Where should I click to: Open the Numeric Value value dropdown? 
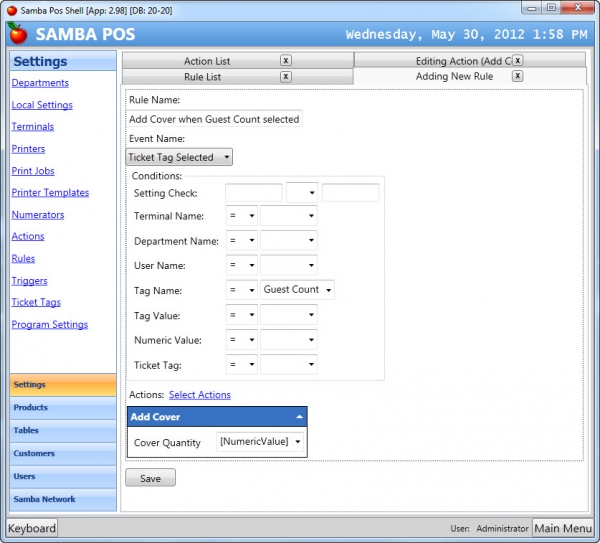(x=289, y=339)
